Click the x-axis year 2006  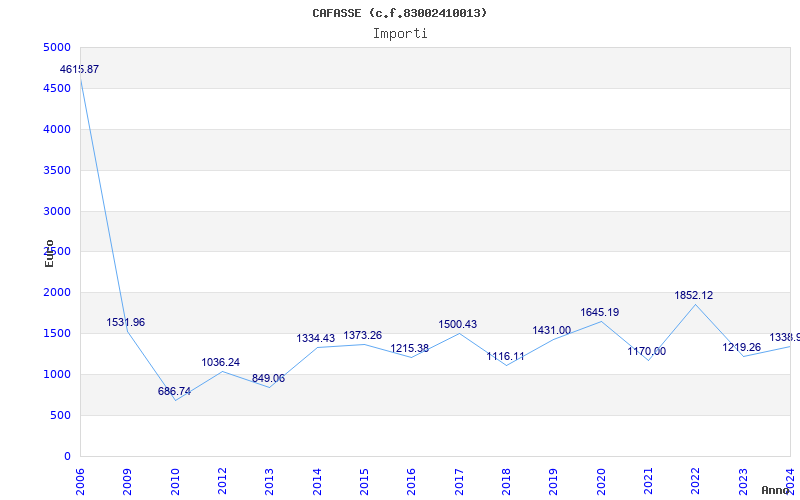[80, 482]
